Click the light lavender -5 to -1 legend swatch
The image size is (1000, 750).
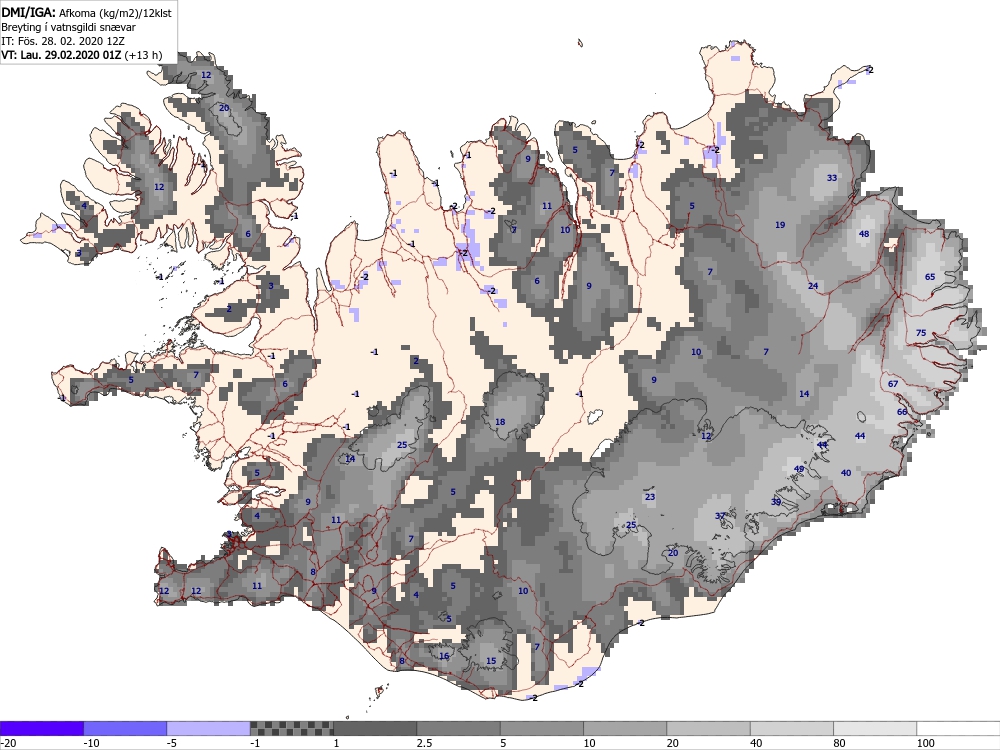[209, 728]
